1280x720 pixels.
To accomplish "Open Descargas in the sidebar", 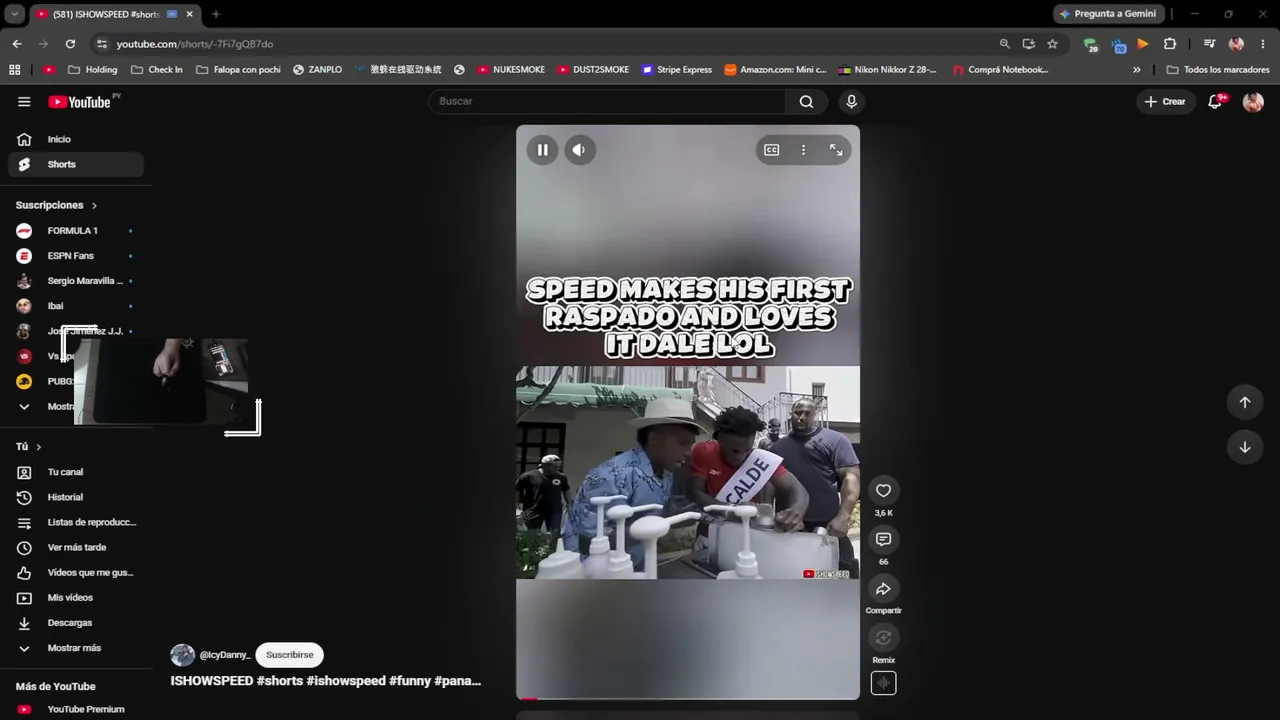I will [76, 623].
